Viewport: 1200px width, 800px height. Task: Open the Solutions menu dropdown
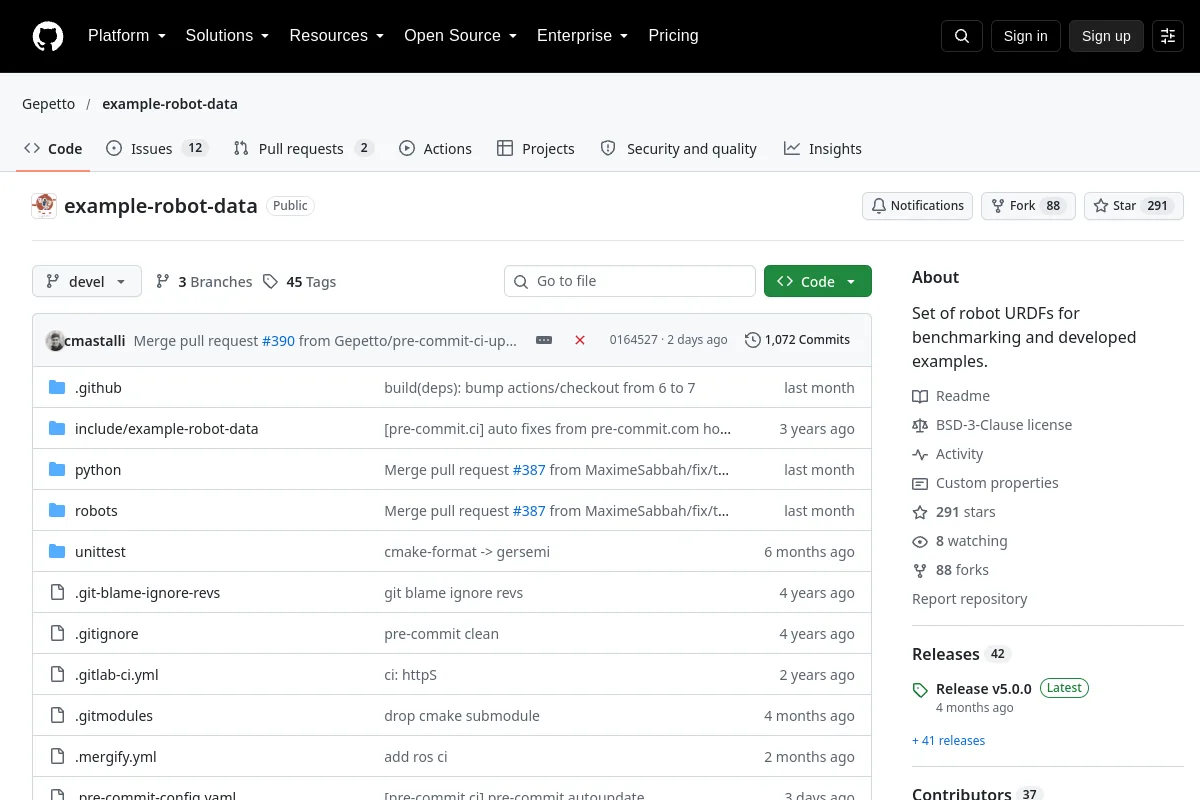pyautogui.click(x=227, y=36)
